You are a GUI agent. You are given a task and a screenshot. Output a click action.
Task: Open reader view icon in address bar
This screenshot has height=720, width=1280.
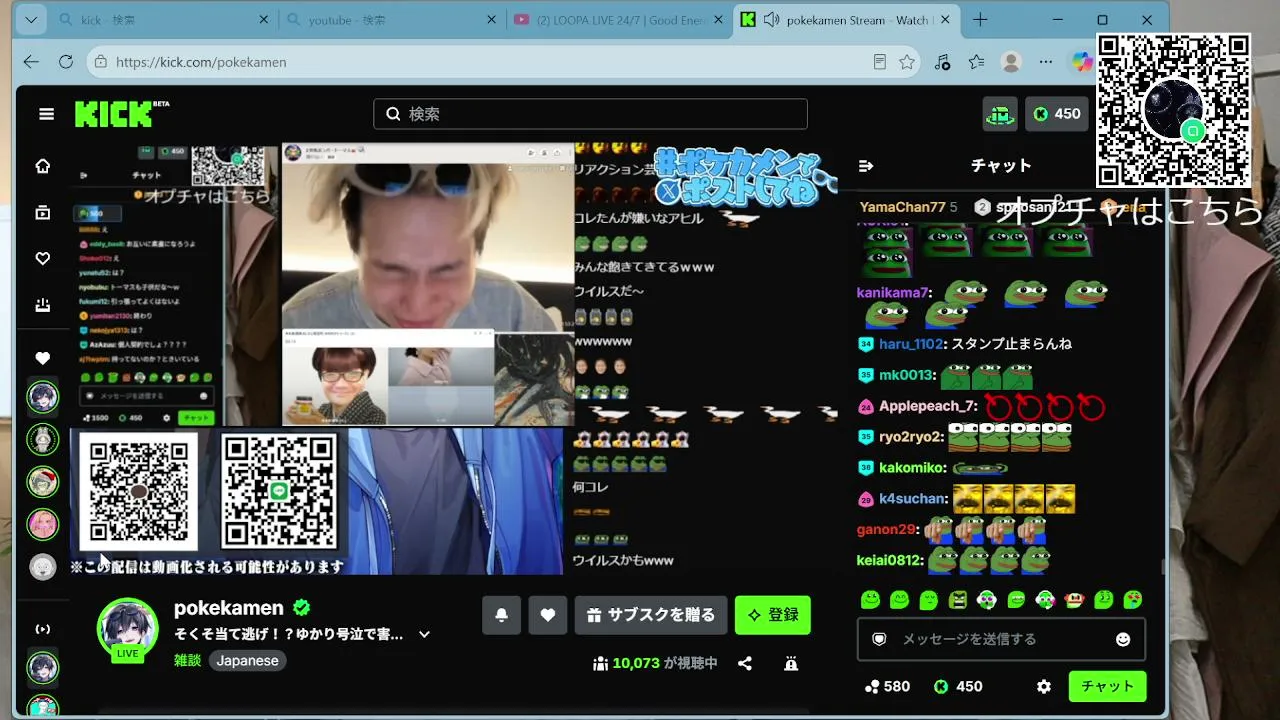click(879, 62)
